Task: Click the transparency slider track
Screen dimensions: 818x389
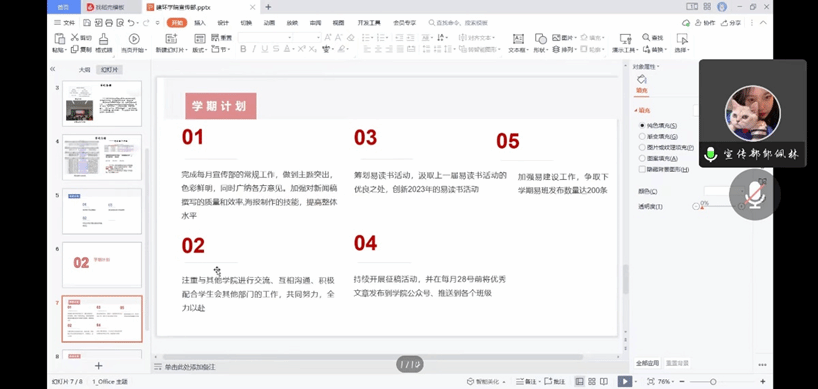Action: click(719, 206)
